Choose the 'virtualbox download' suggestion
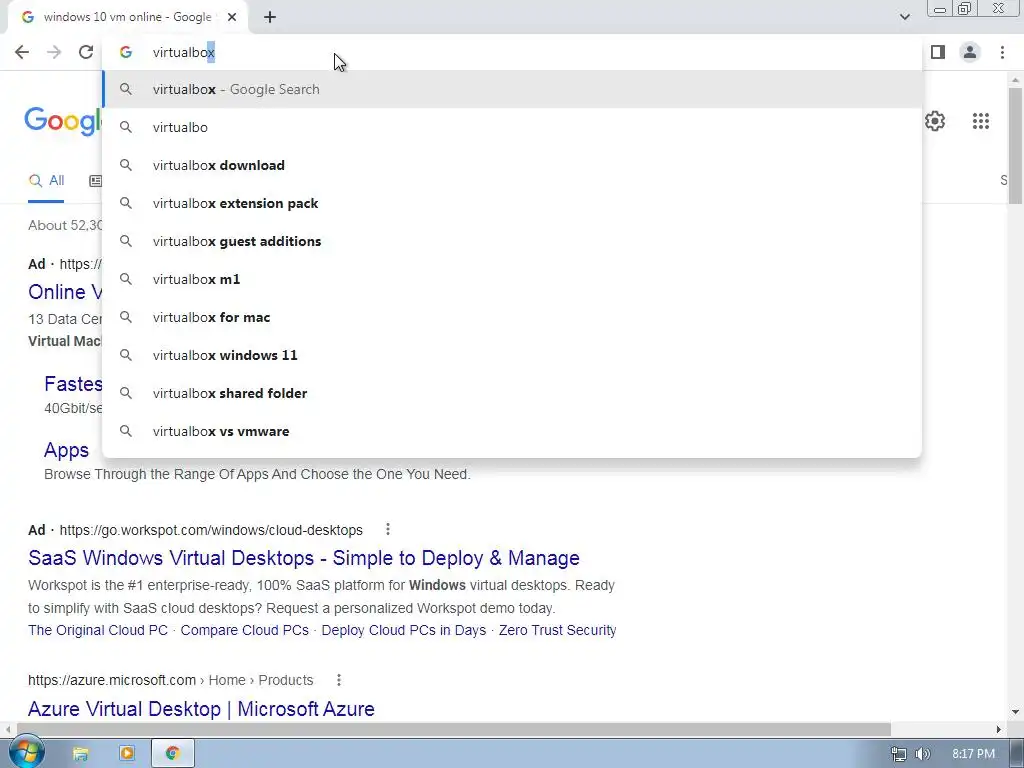 [x=512, y=165]
